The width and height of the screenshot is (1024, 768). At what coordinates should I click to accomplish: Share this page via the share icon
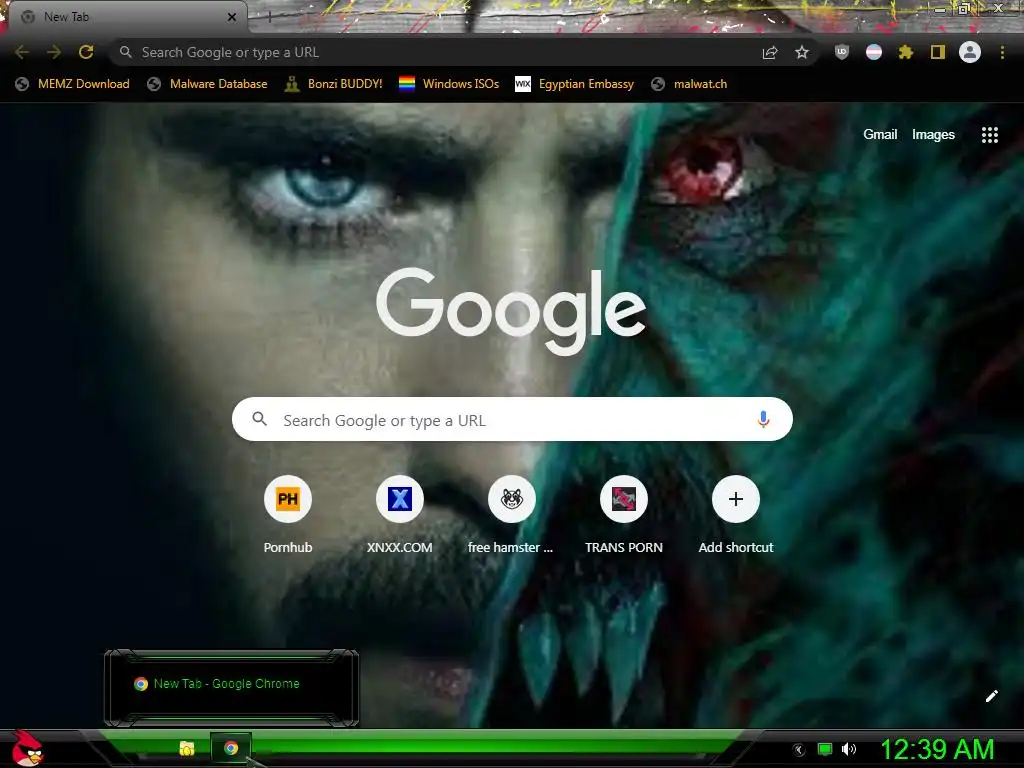[x=770, y=52]
